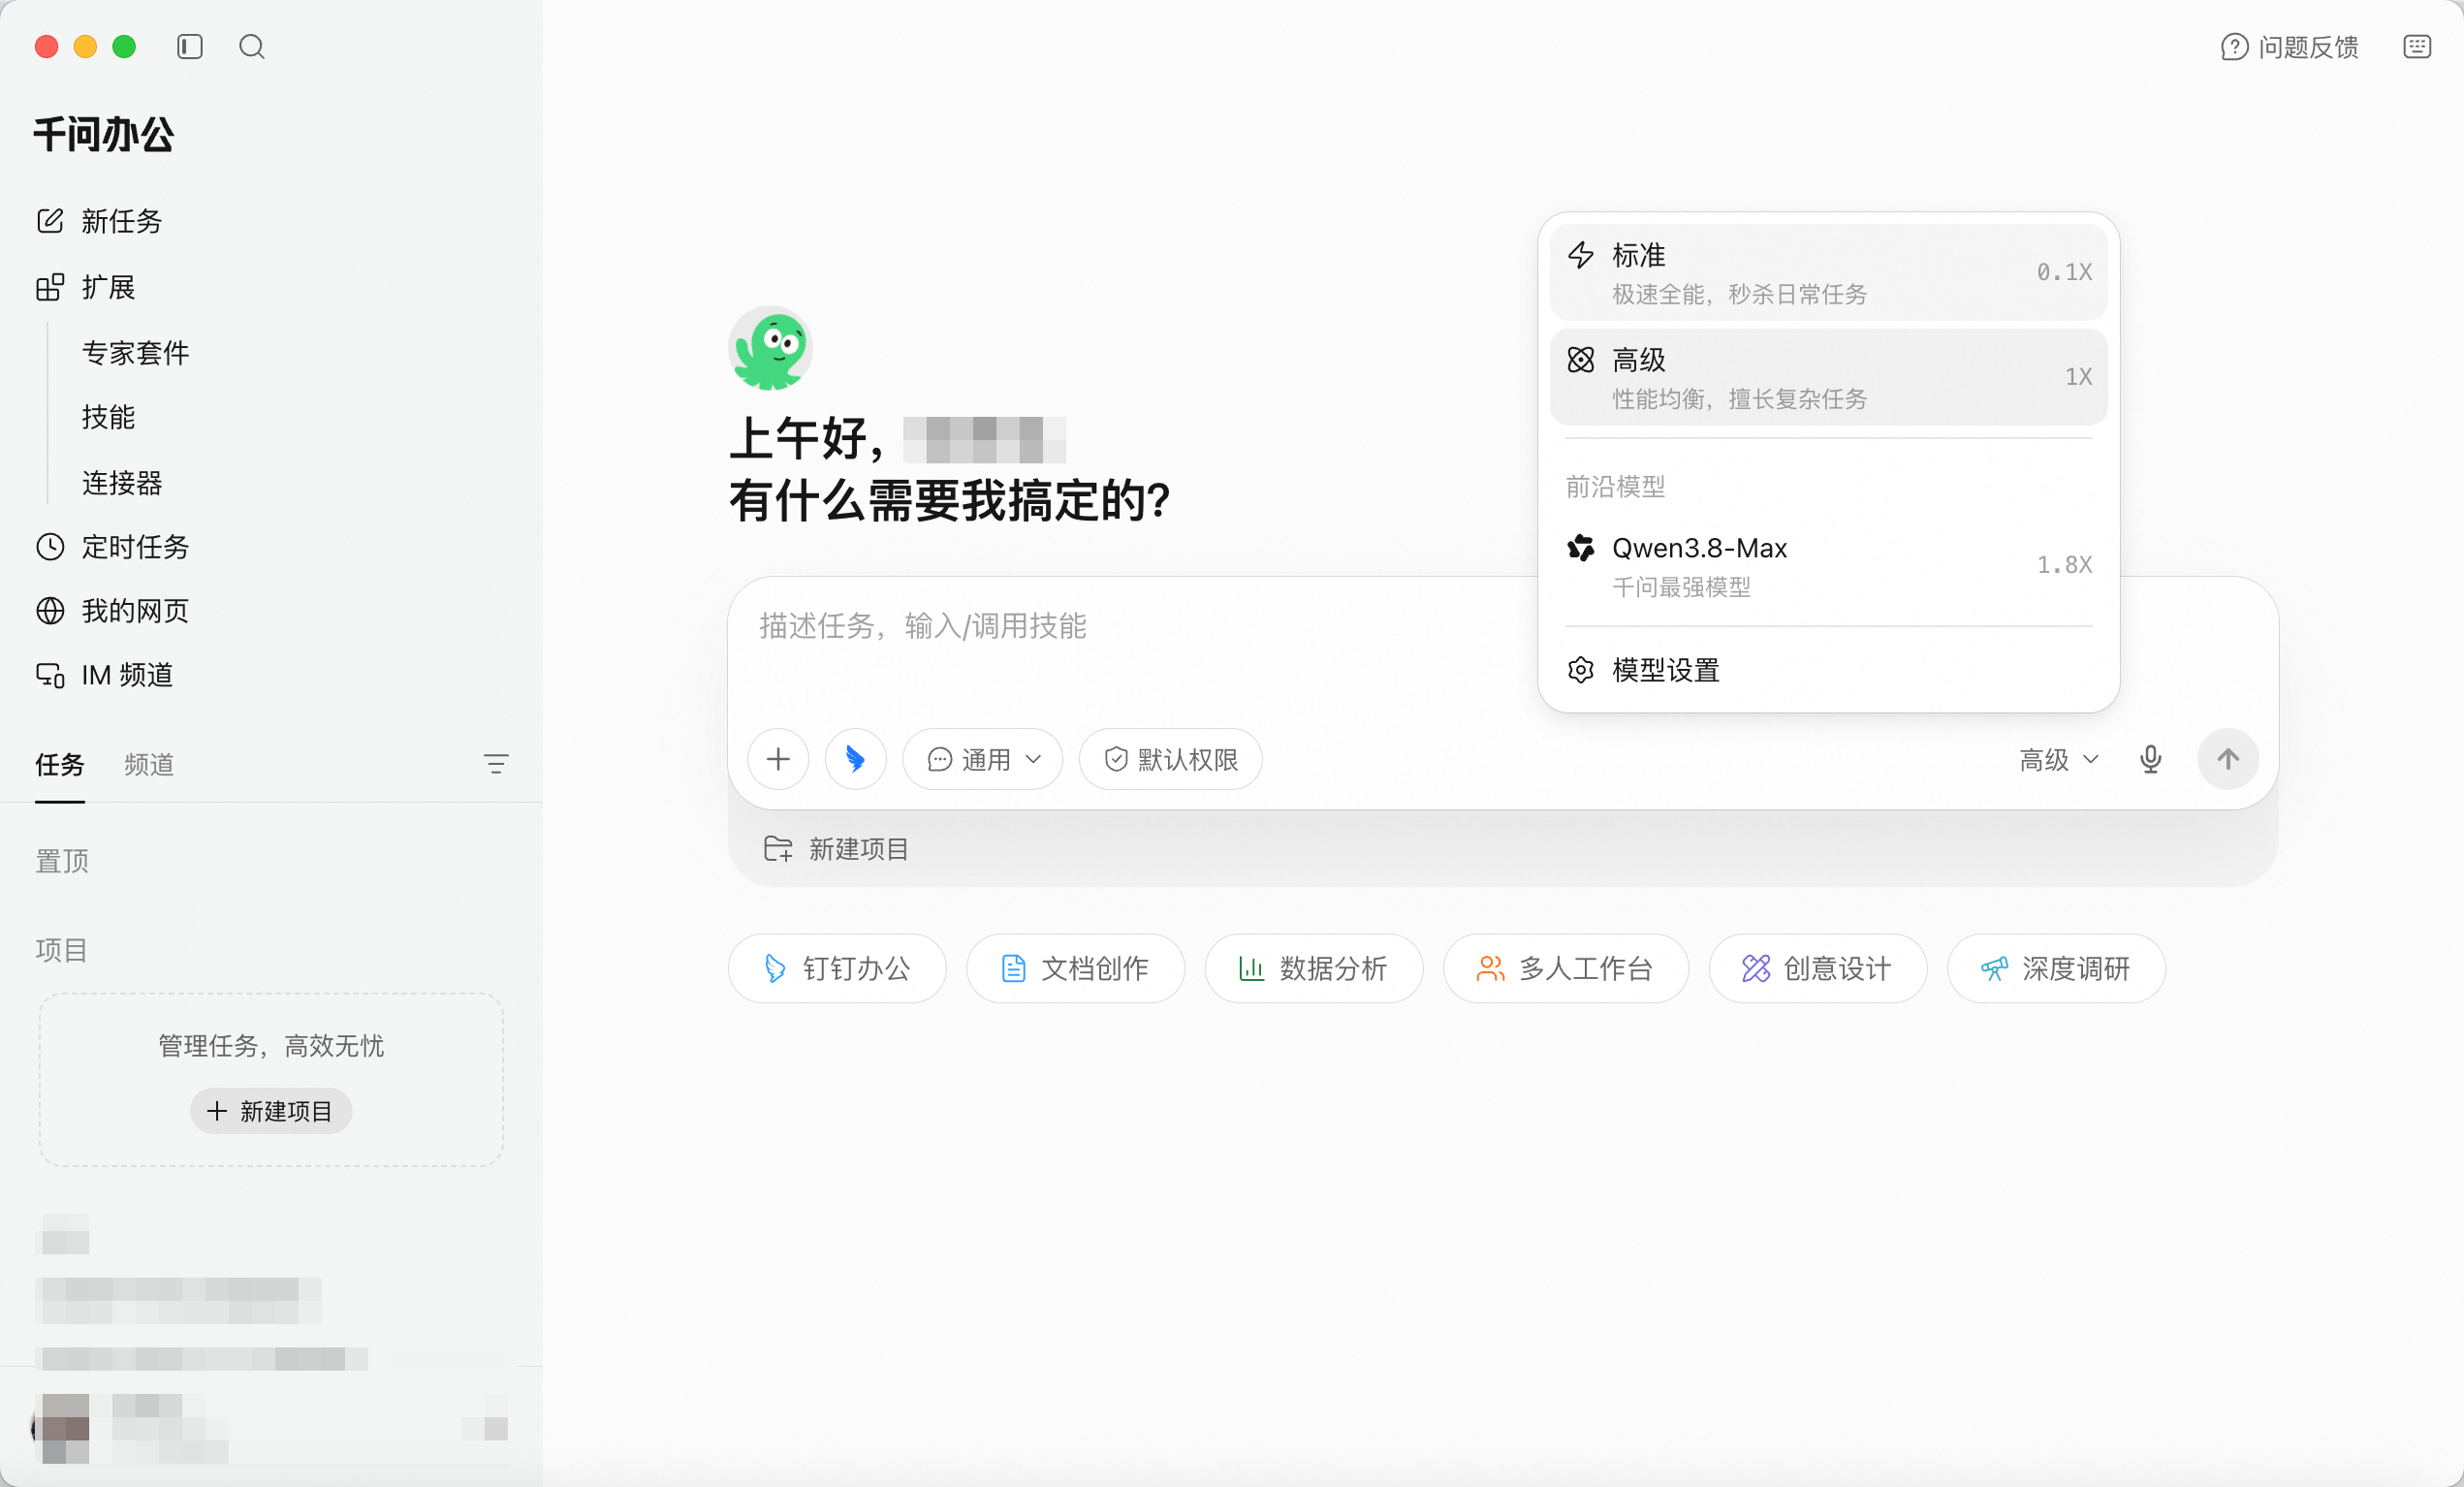Open 模型设置 in model menu

coord(1829,670)
